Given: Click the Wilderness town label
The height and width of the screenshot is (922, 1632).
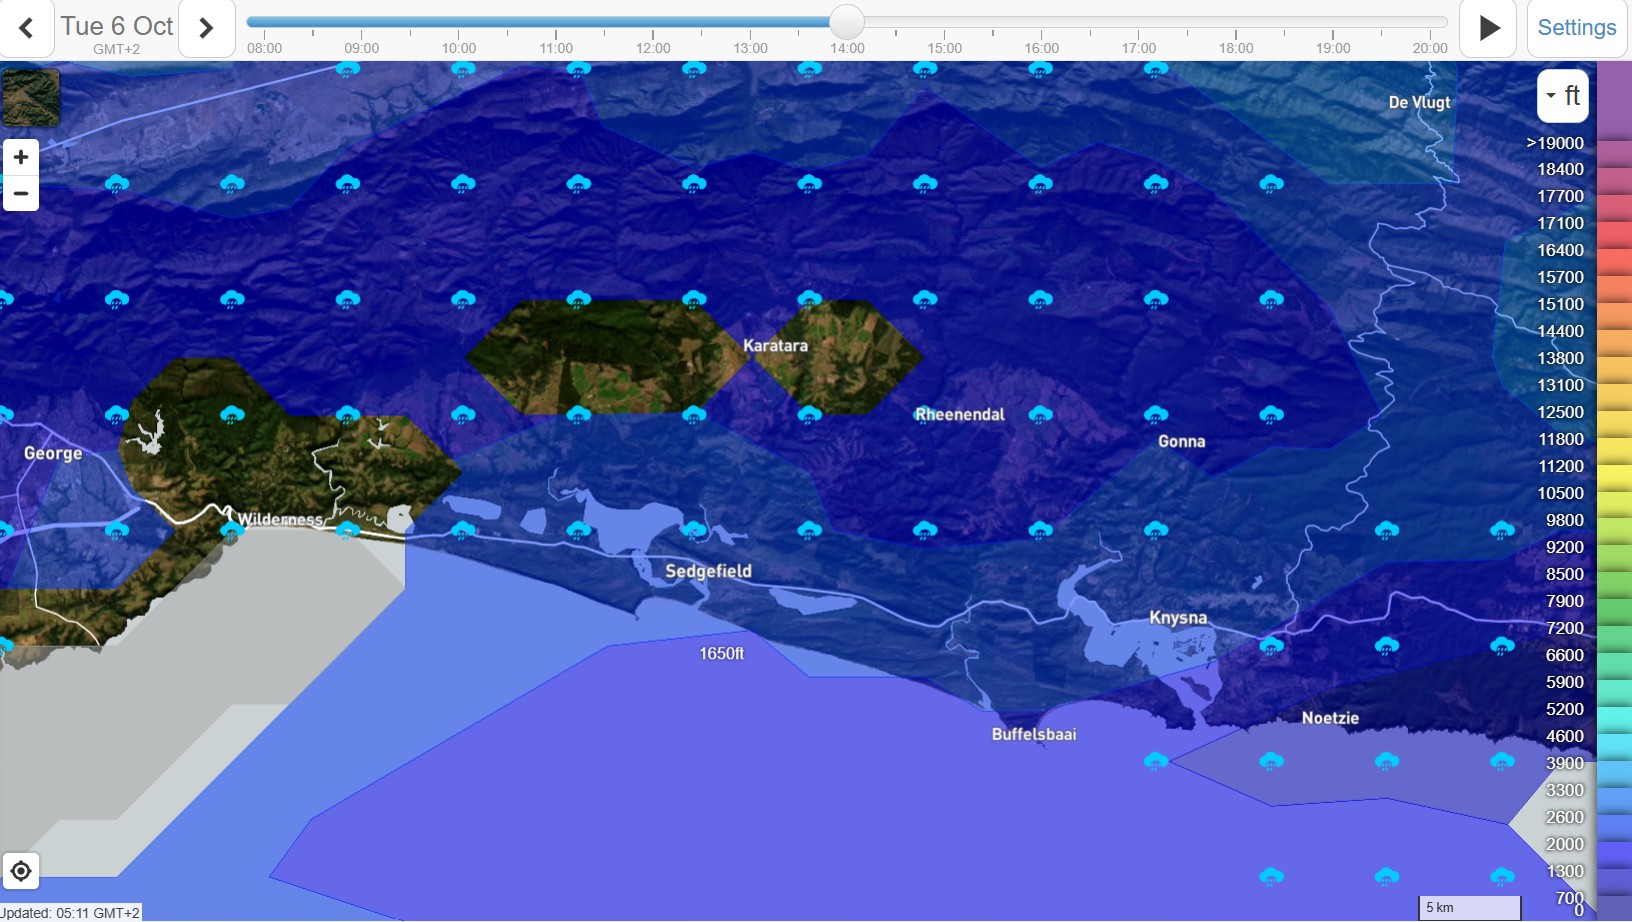Looking at the screenshot, I should [280, 519].
